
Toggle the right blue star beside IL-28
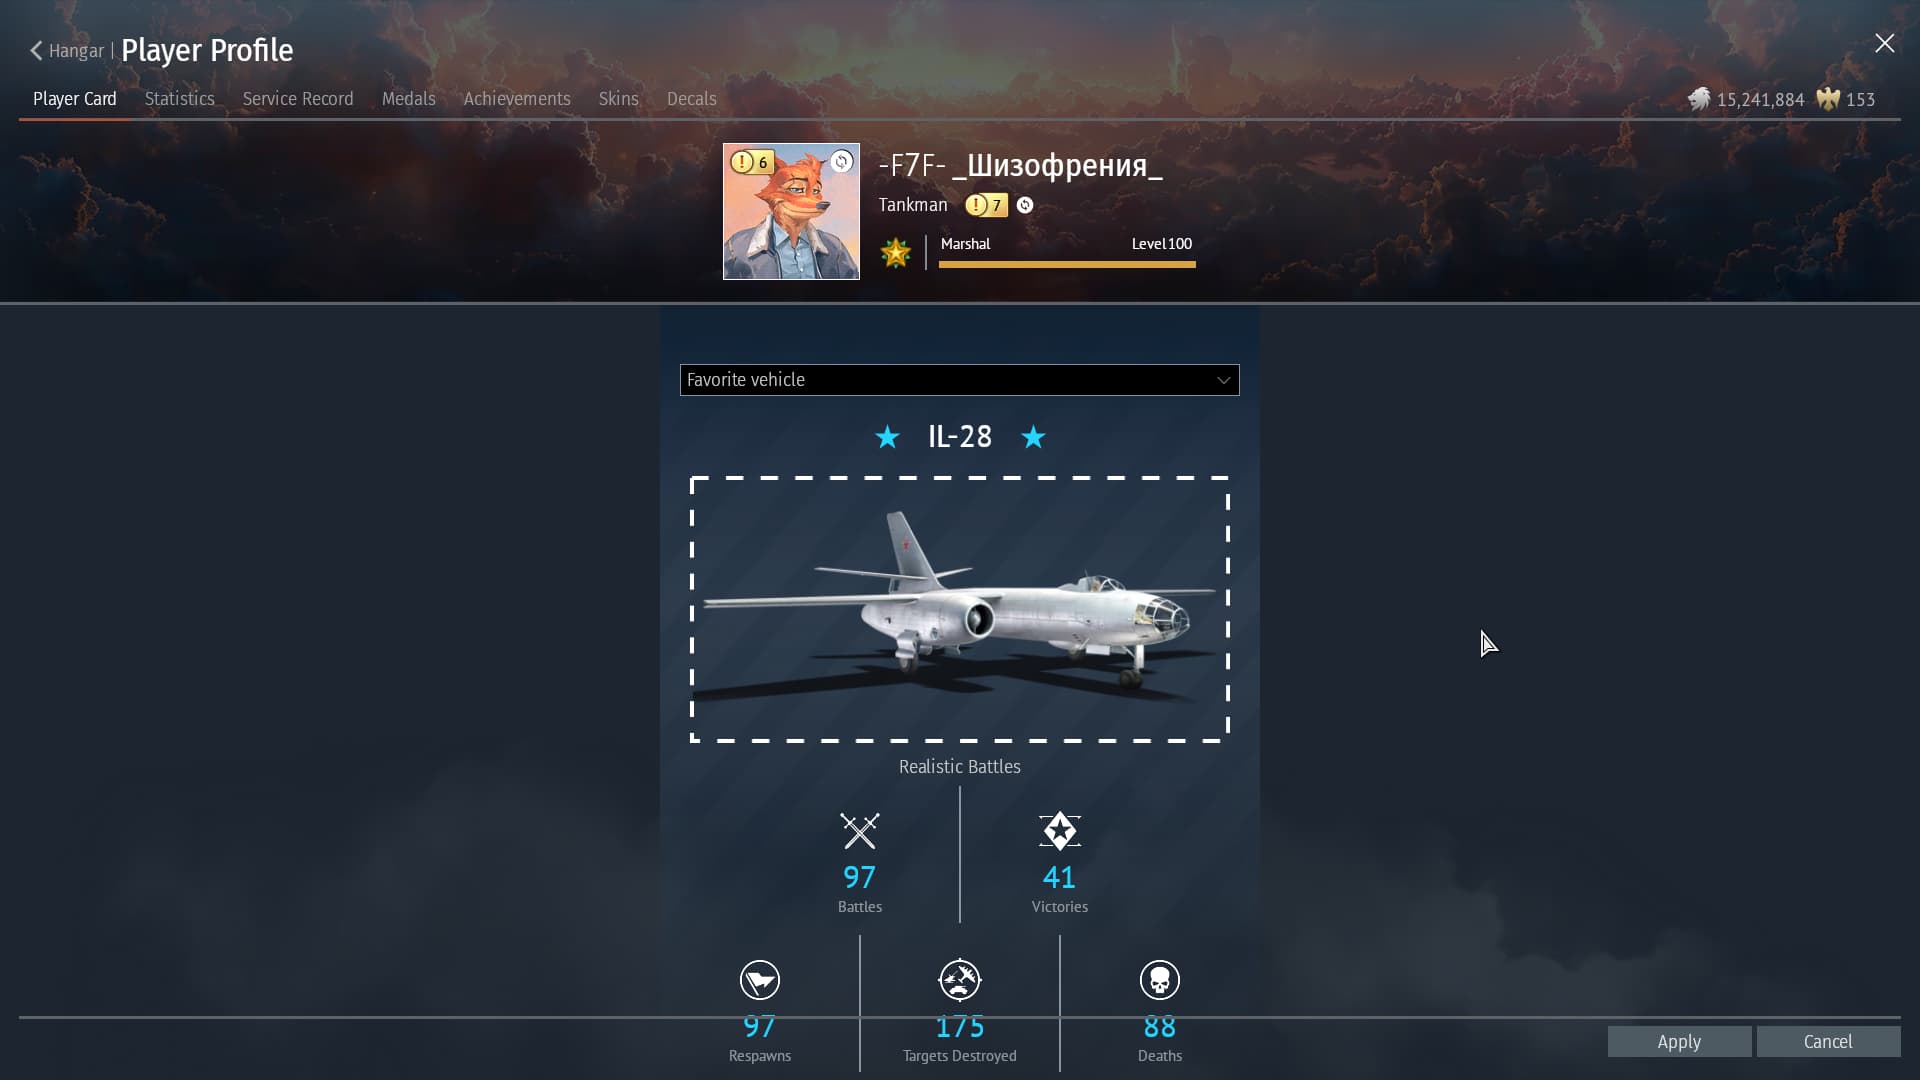coord(1033,437)
